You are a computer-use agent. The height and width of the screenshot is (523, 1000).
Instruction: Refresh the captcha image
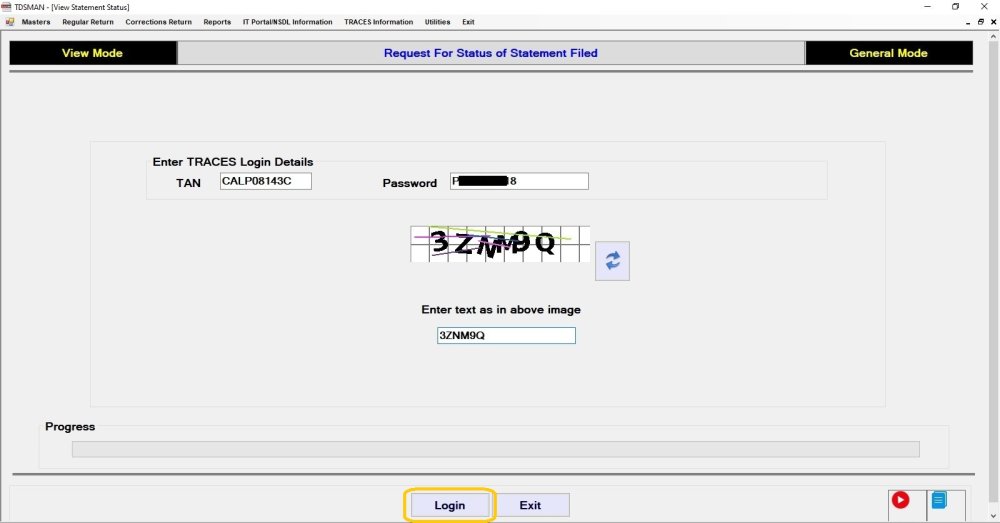pos(612,261)
